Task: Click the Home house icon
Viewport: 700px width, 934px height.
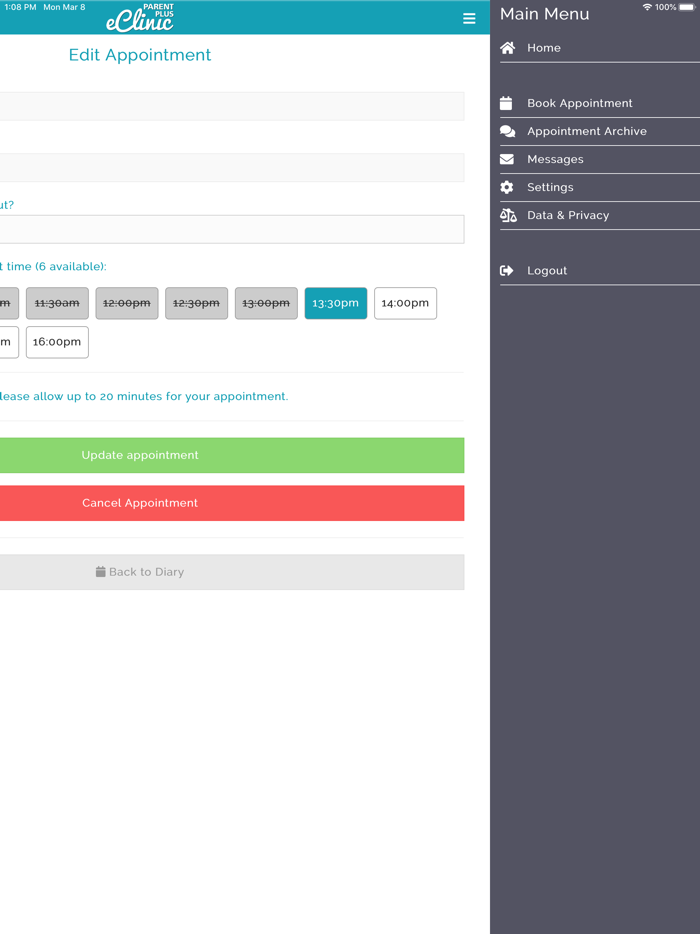Action: coord(508,48)
